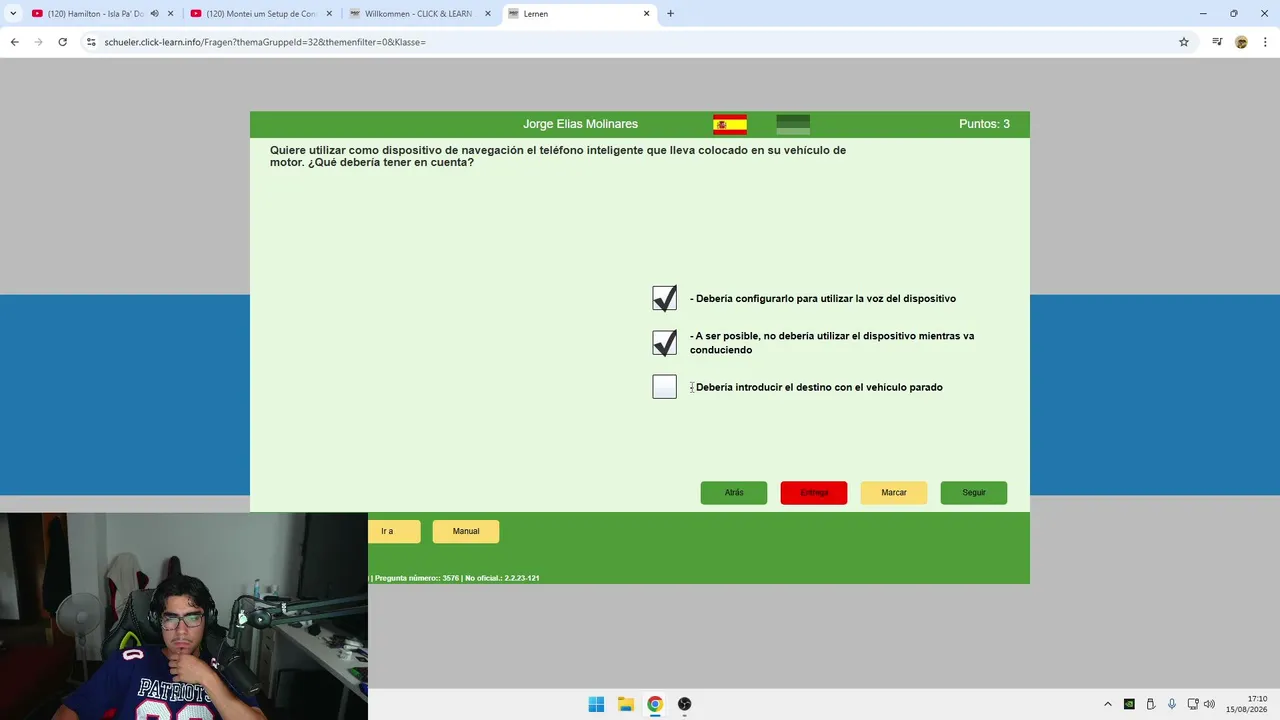Open a new browser tab
The height and width of the screenshot is (720, 1280).
click(670, 14)
